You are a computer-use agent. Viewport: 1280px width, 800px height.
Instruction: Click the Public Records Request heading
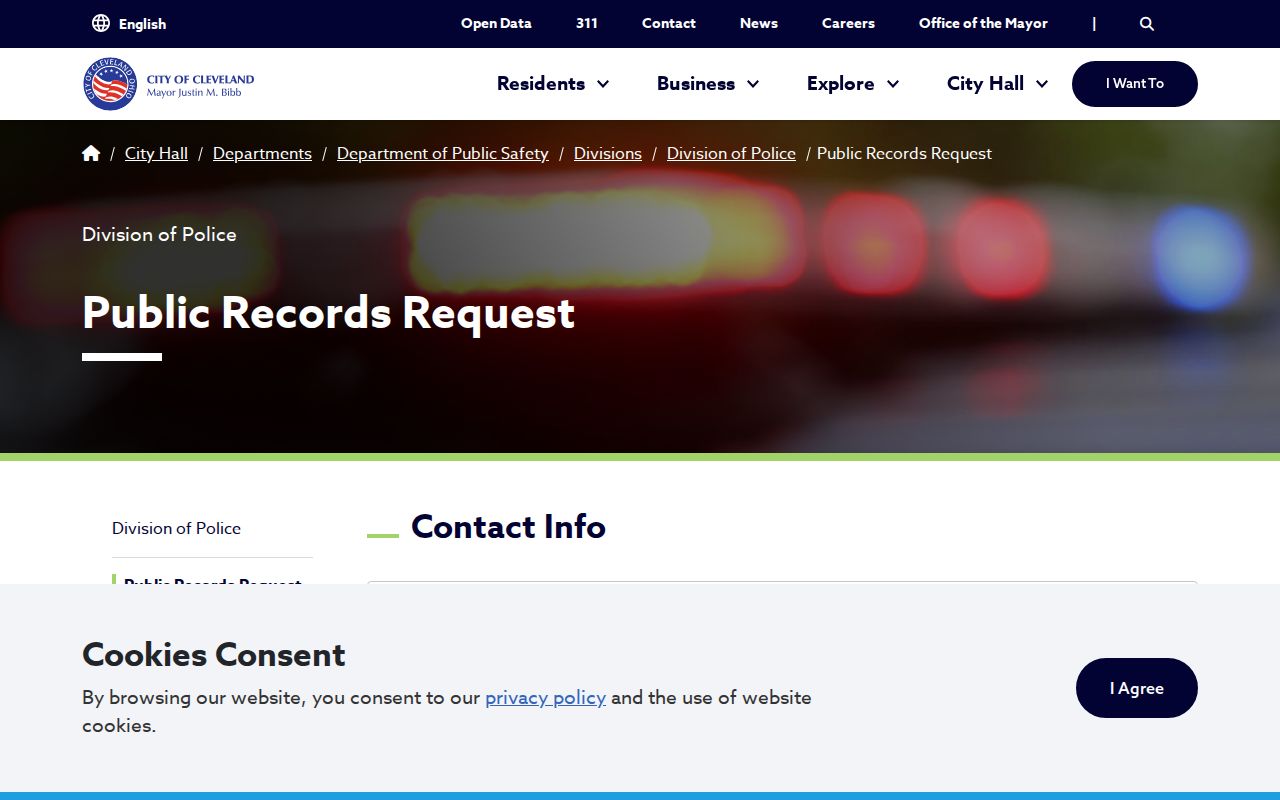click(x=328, y=312)
